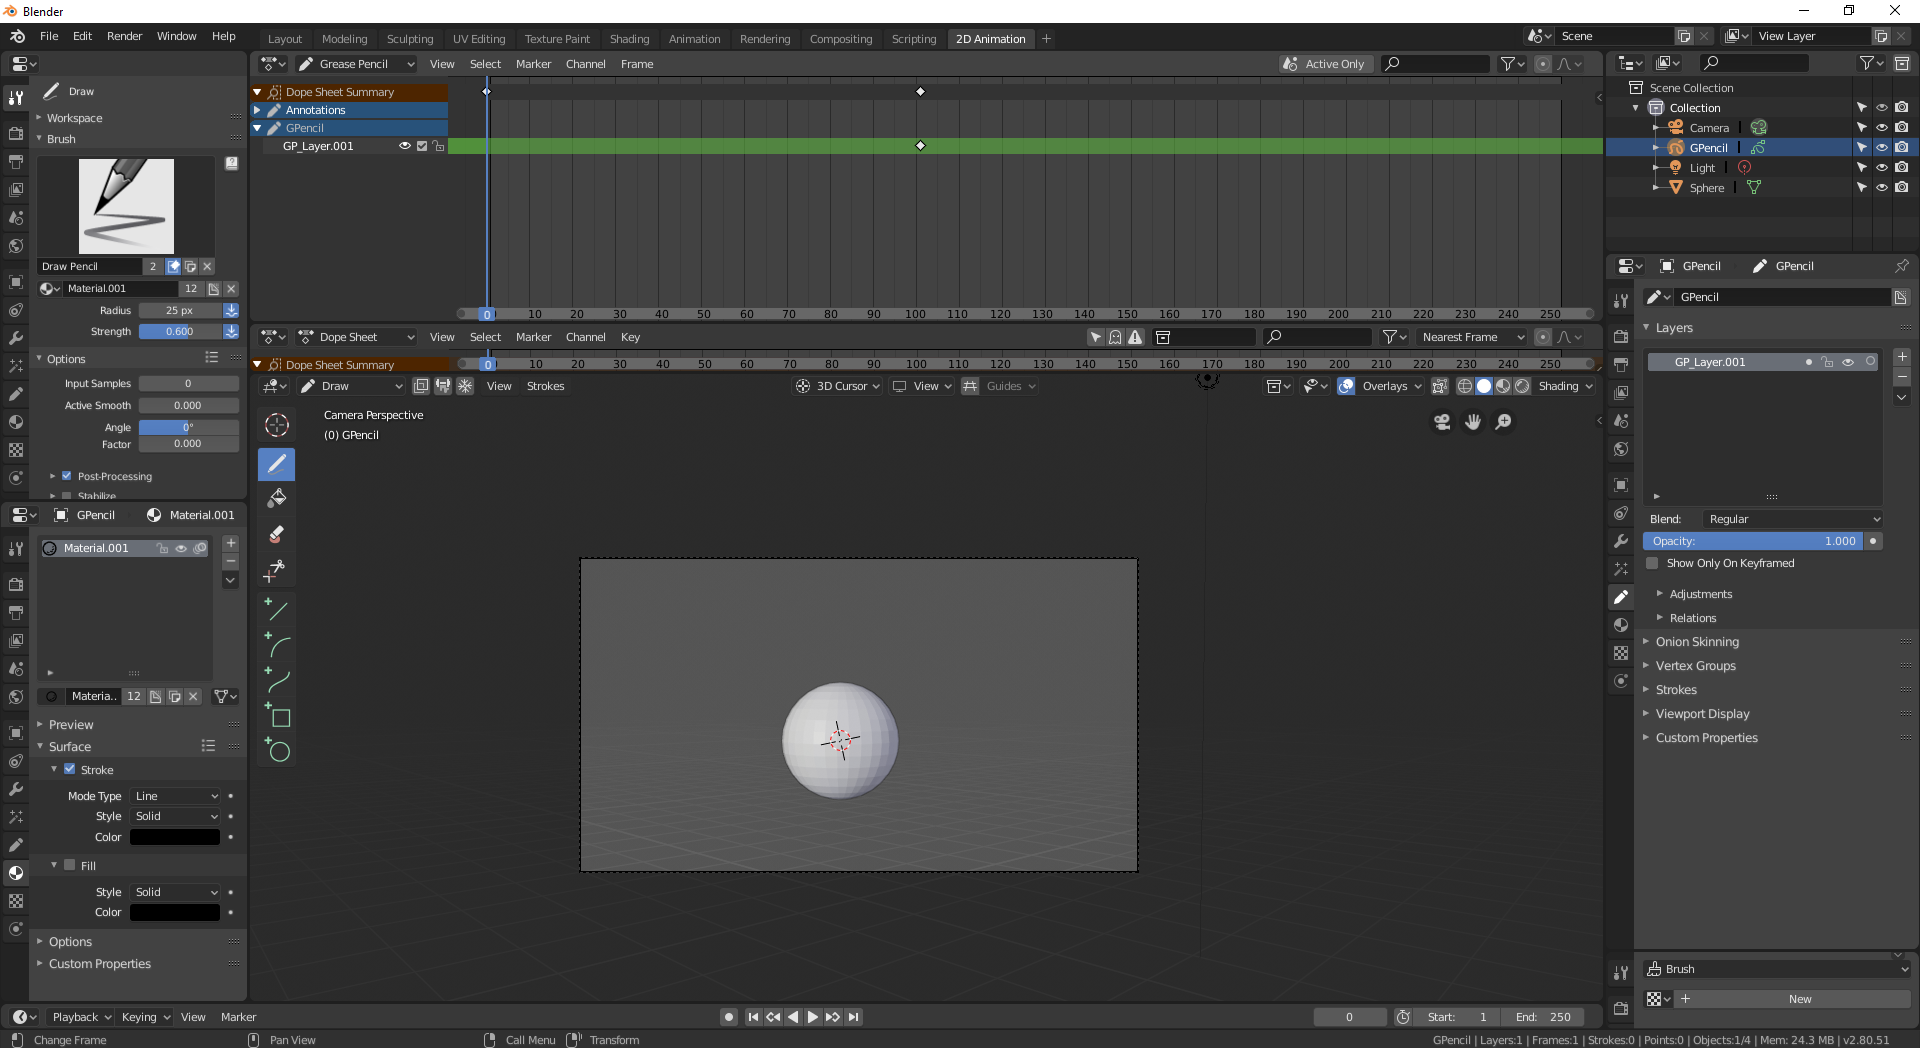Toggle the Stroke checkbox in Surface panel

pyautogui.click(x=70, y=769)
